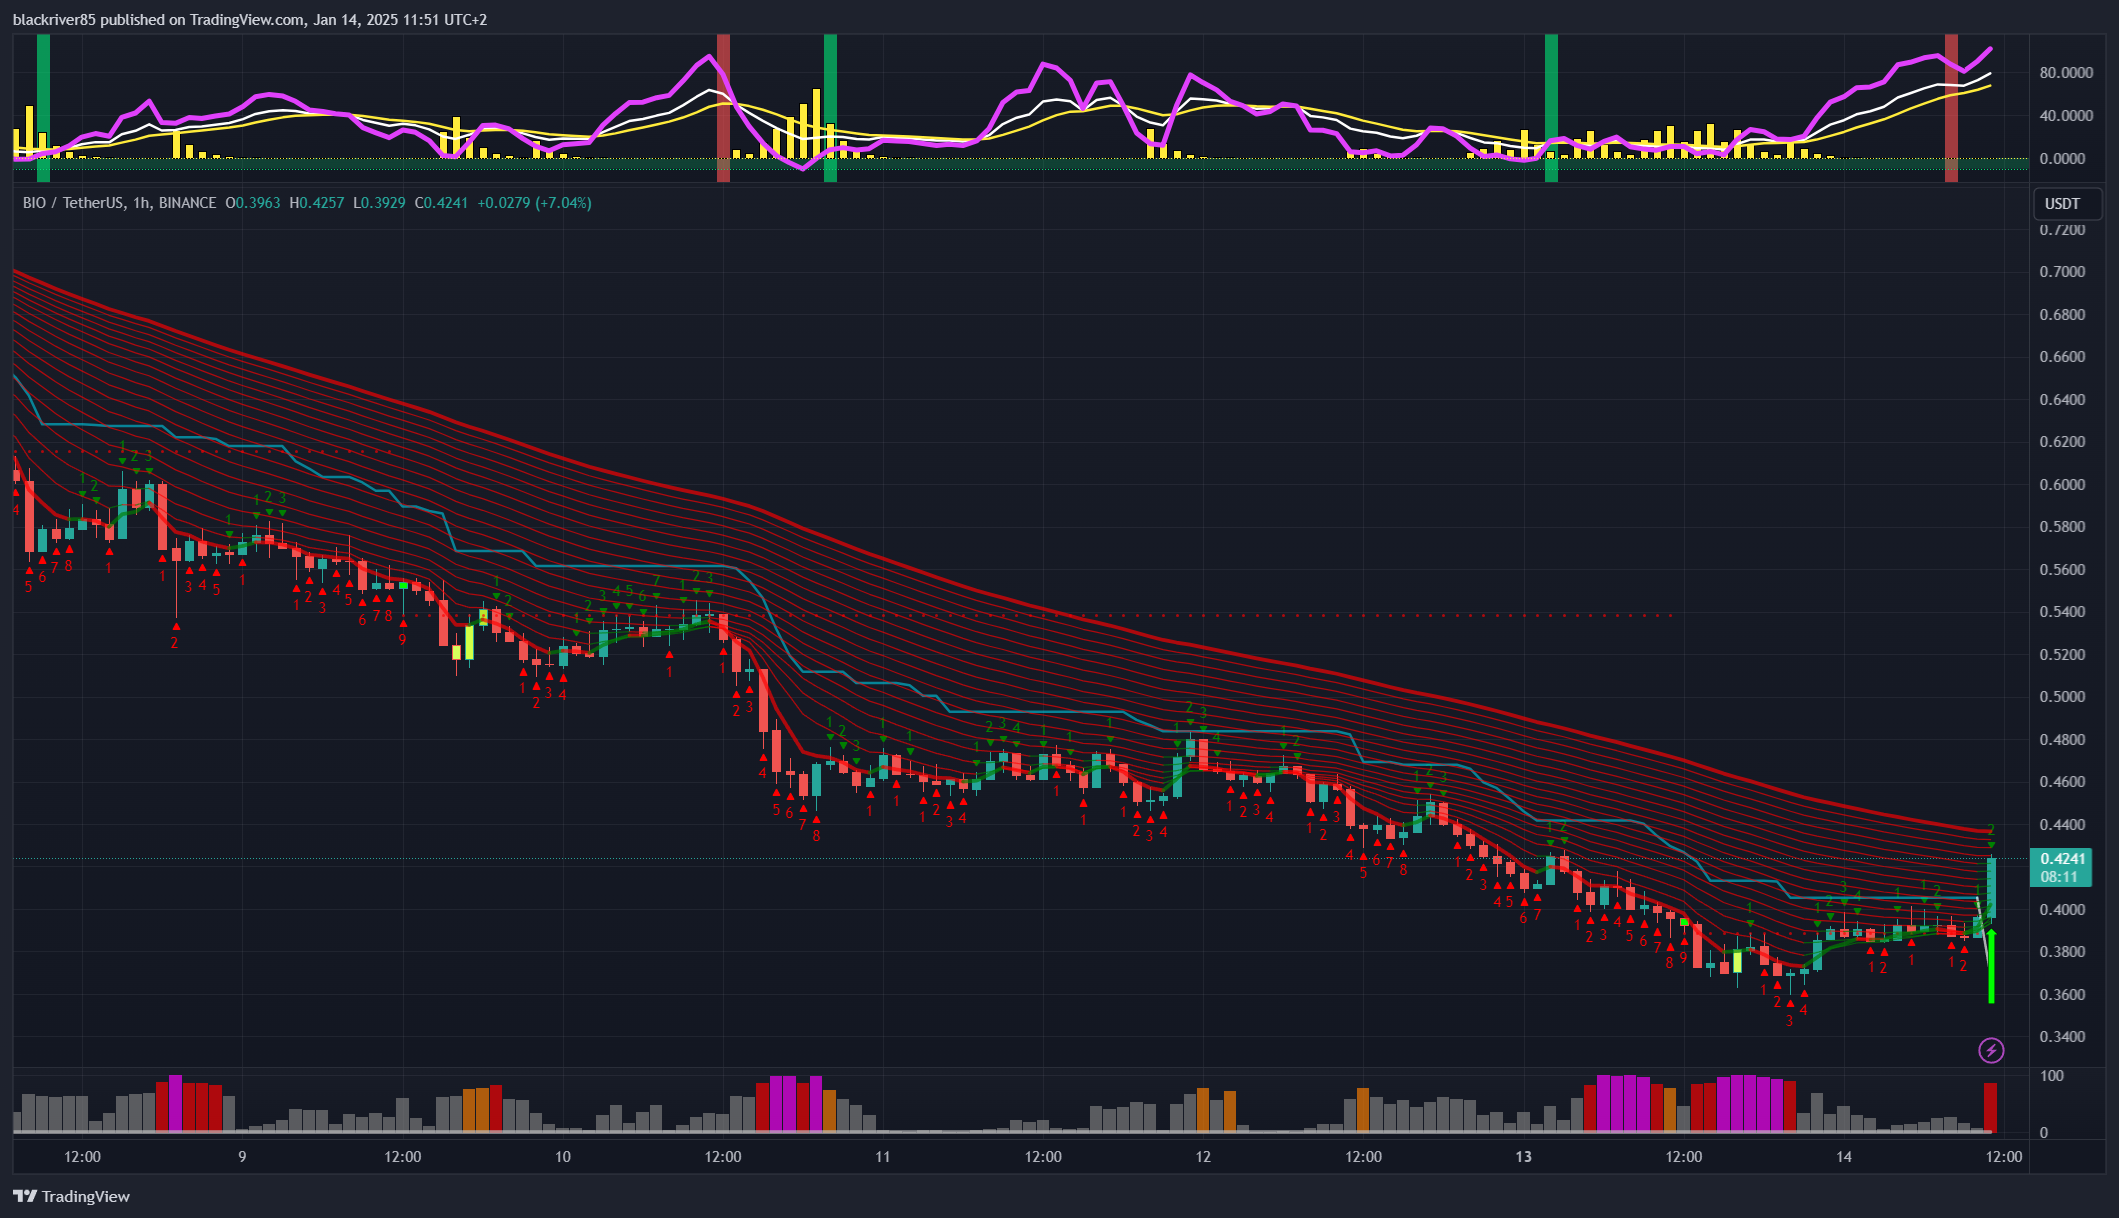
Task: Click the 0.7000 price axis label
Action: pyautogui.click(x=2062, y=272)
